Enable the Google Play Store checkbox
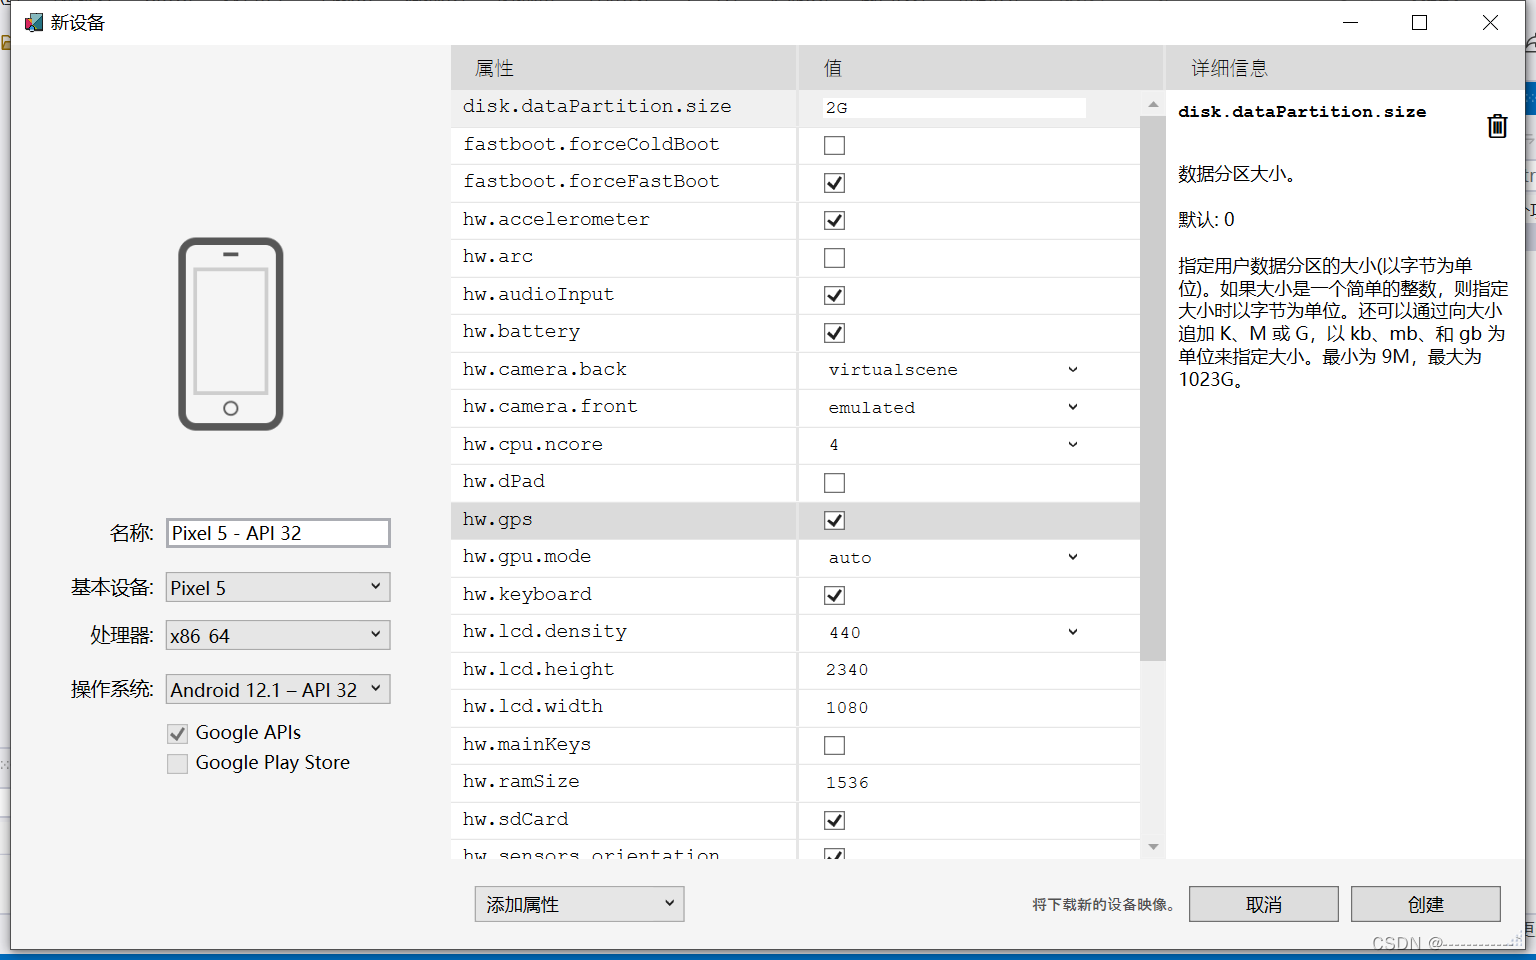1536x960 pixels. 177,764
